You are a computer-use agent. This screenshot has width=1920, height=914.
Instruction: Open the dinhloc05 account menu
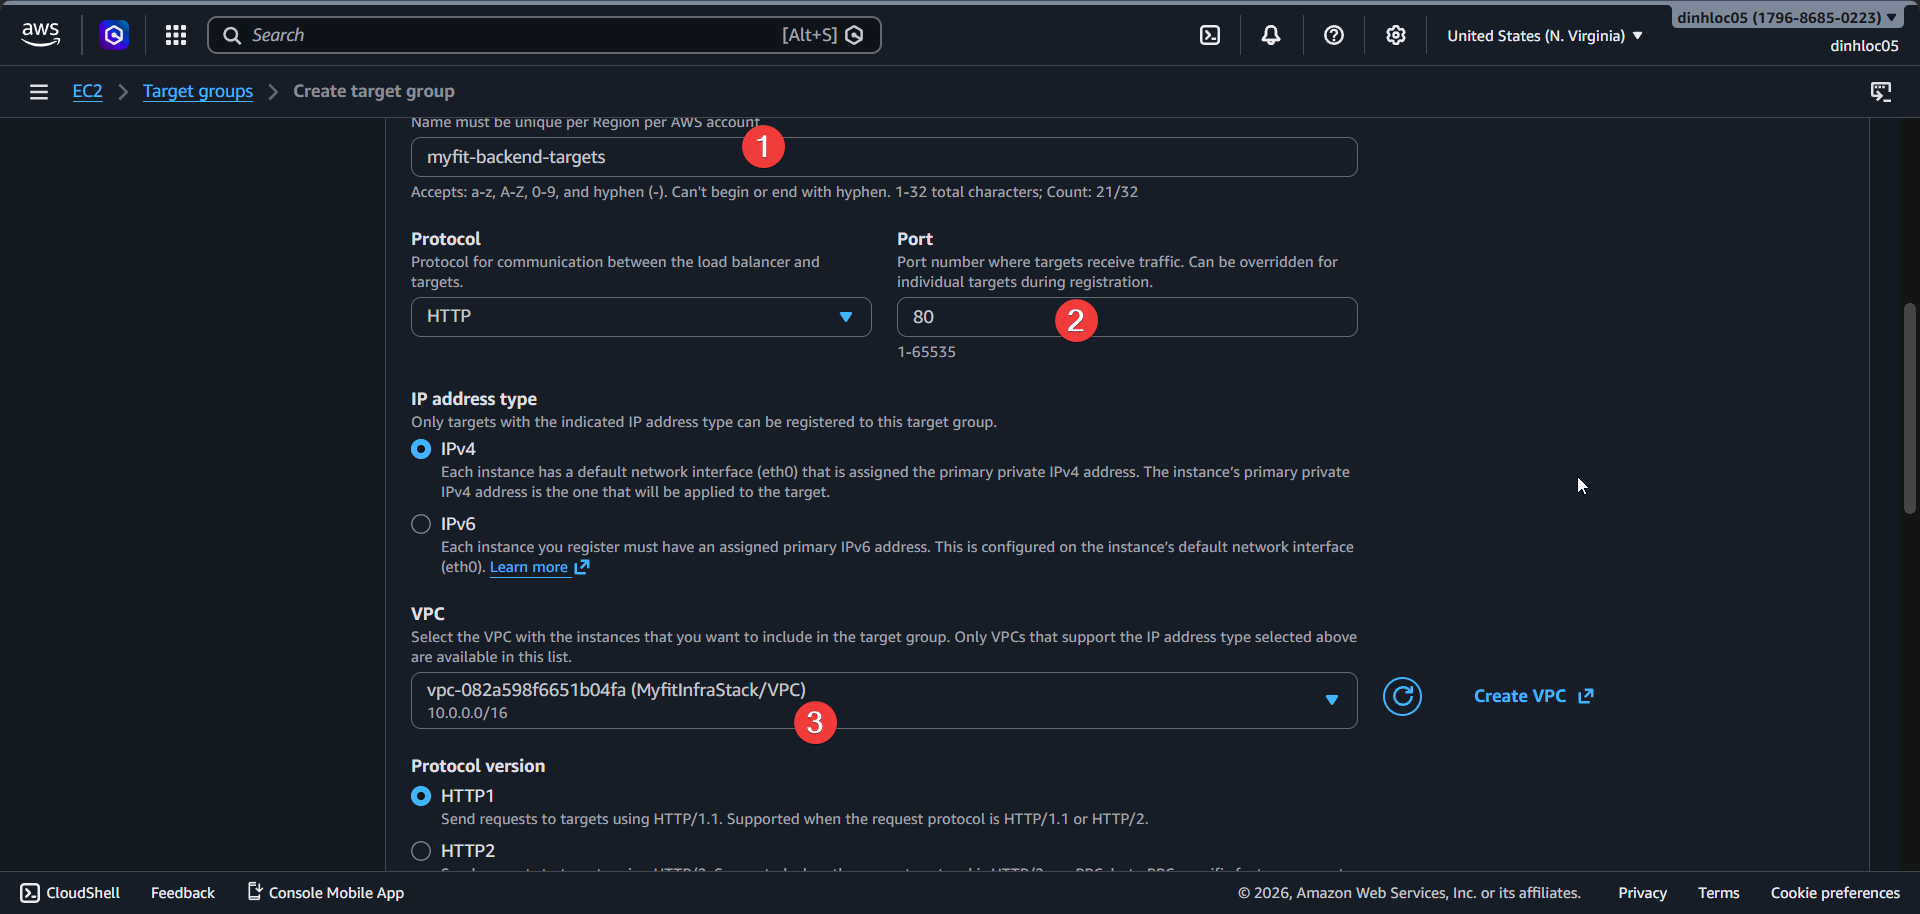pos(1786,16)
